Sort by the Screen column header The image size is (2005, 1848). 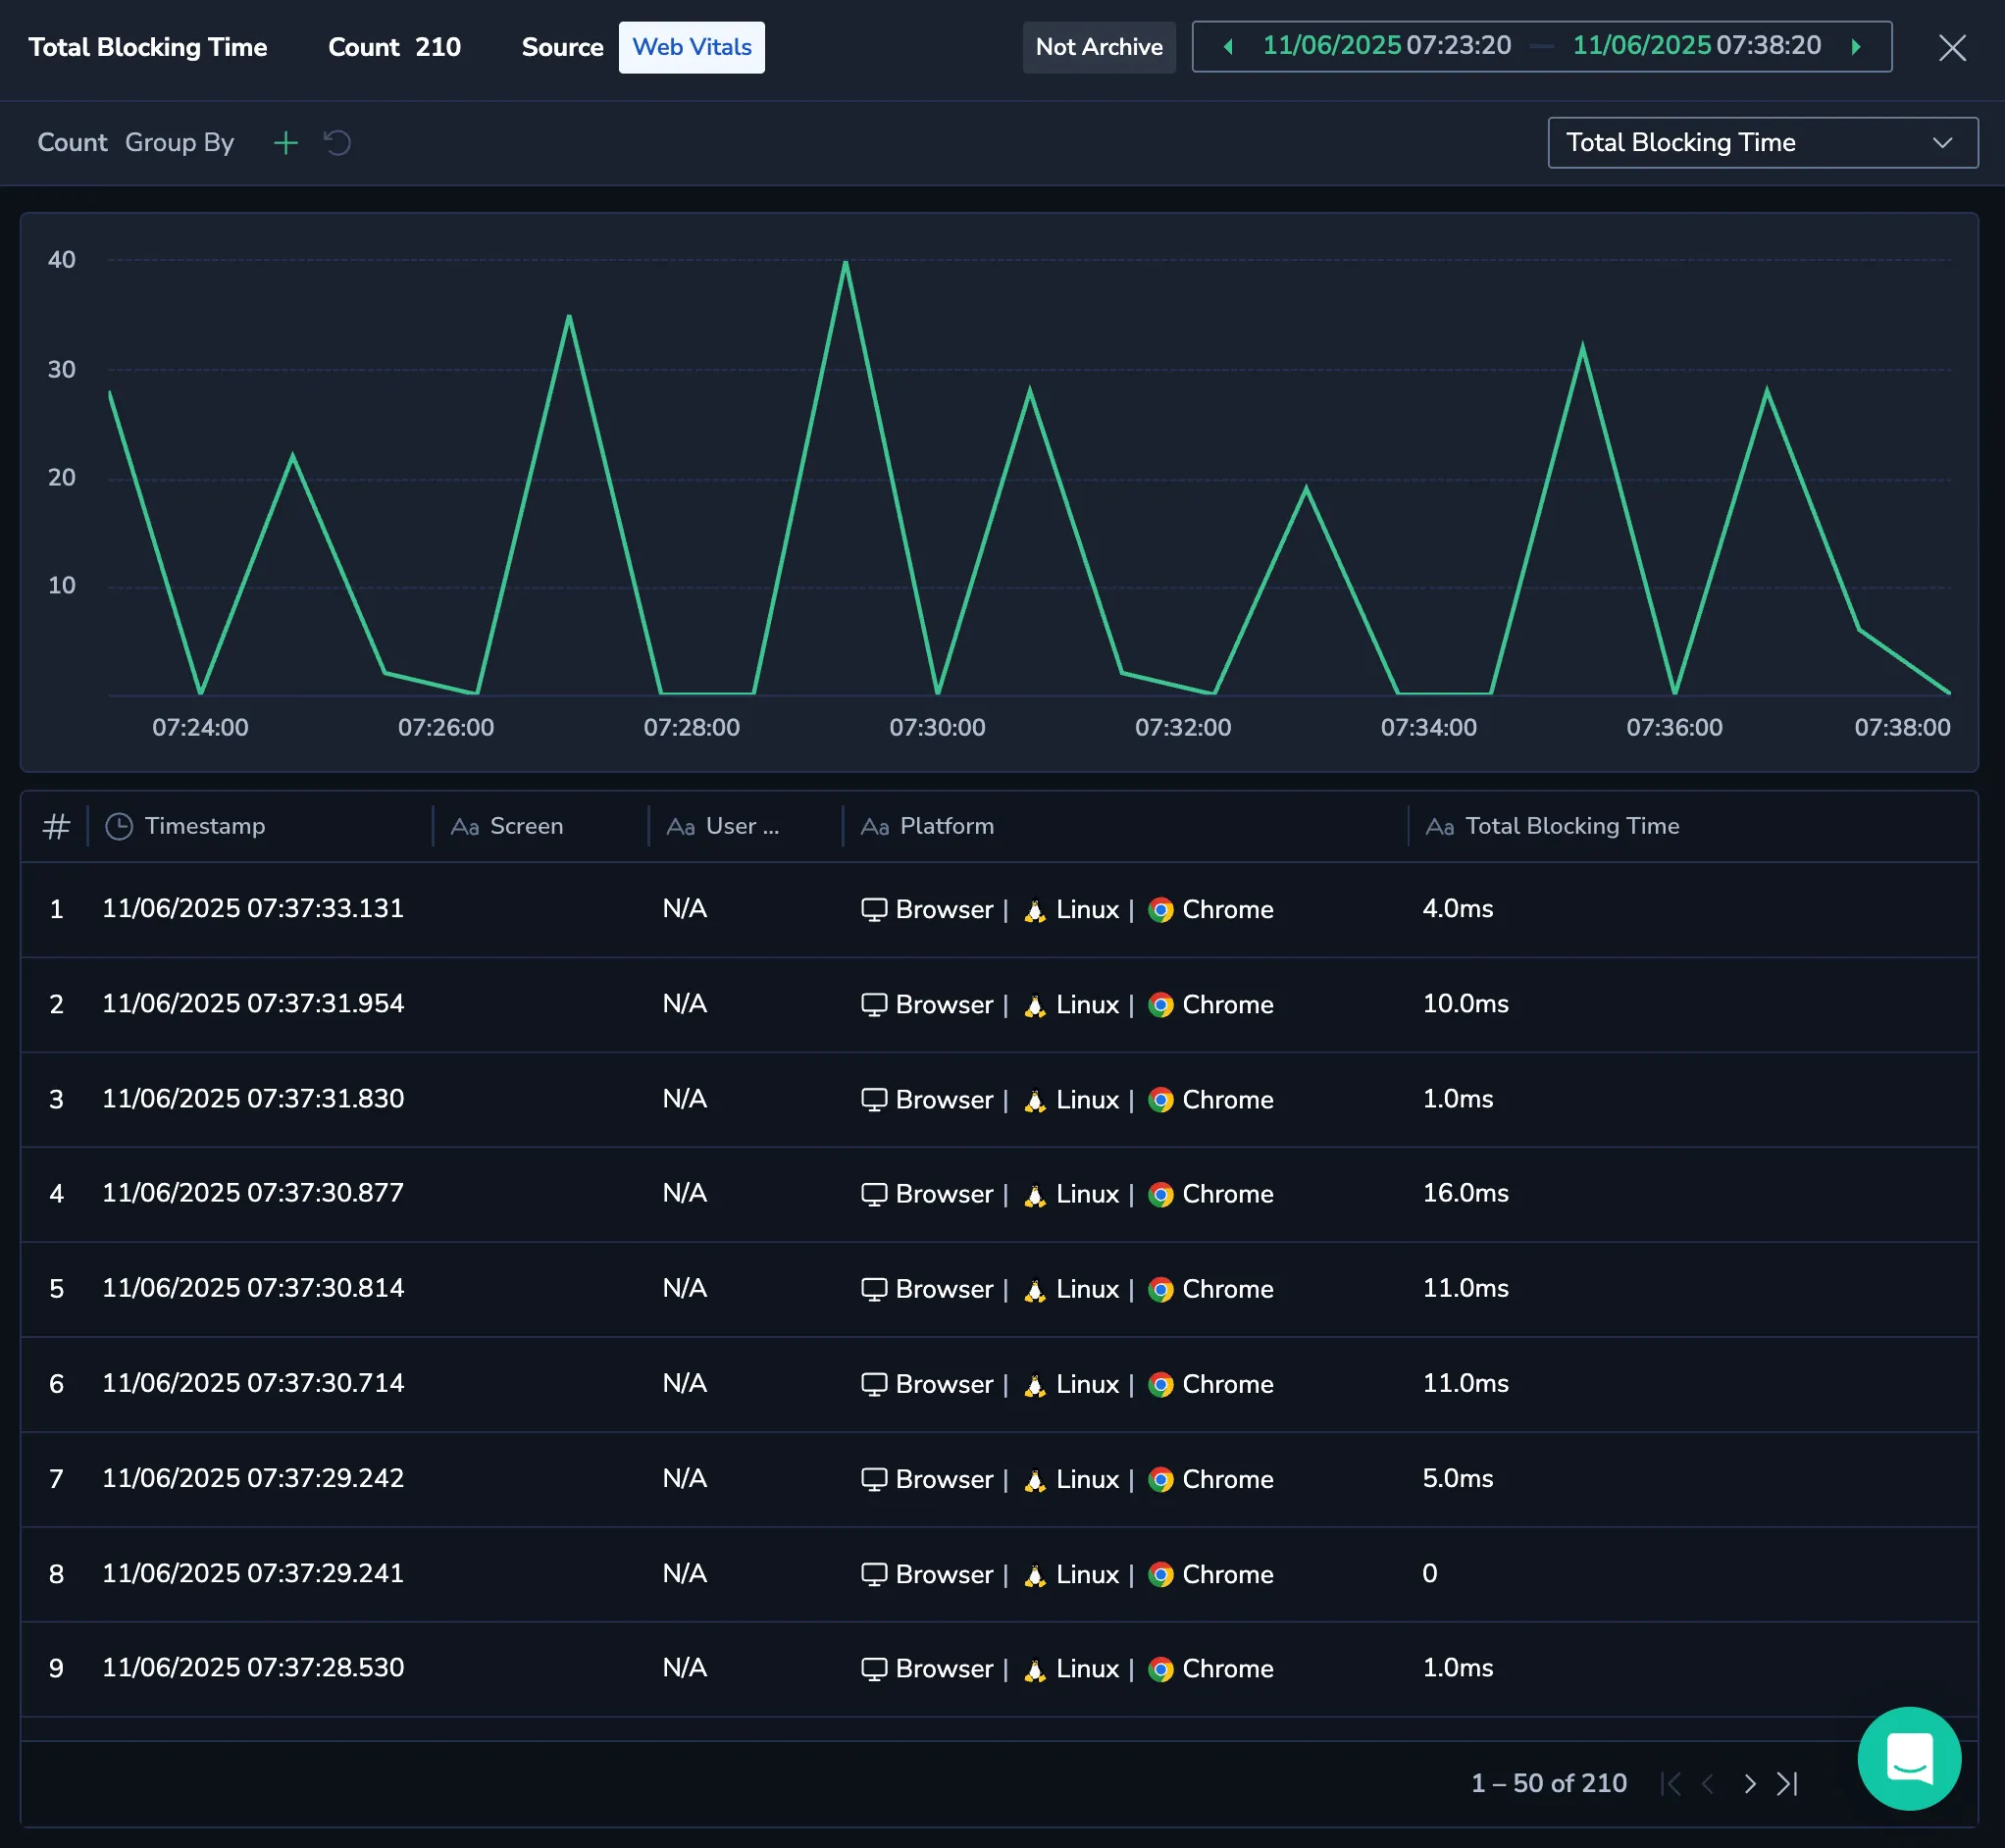[x=526, y=827]
